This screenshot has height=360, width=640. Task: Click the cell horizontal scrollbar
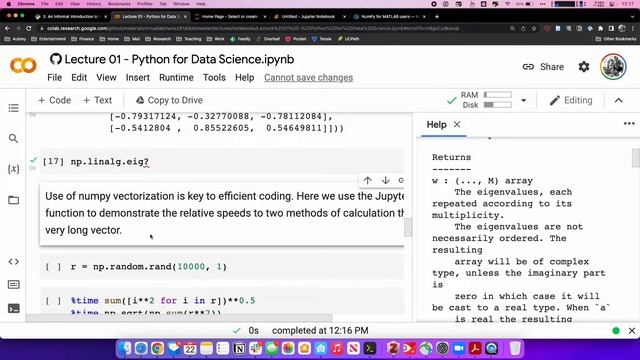pyautogui.click(x=179, y=318)
